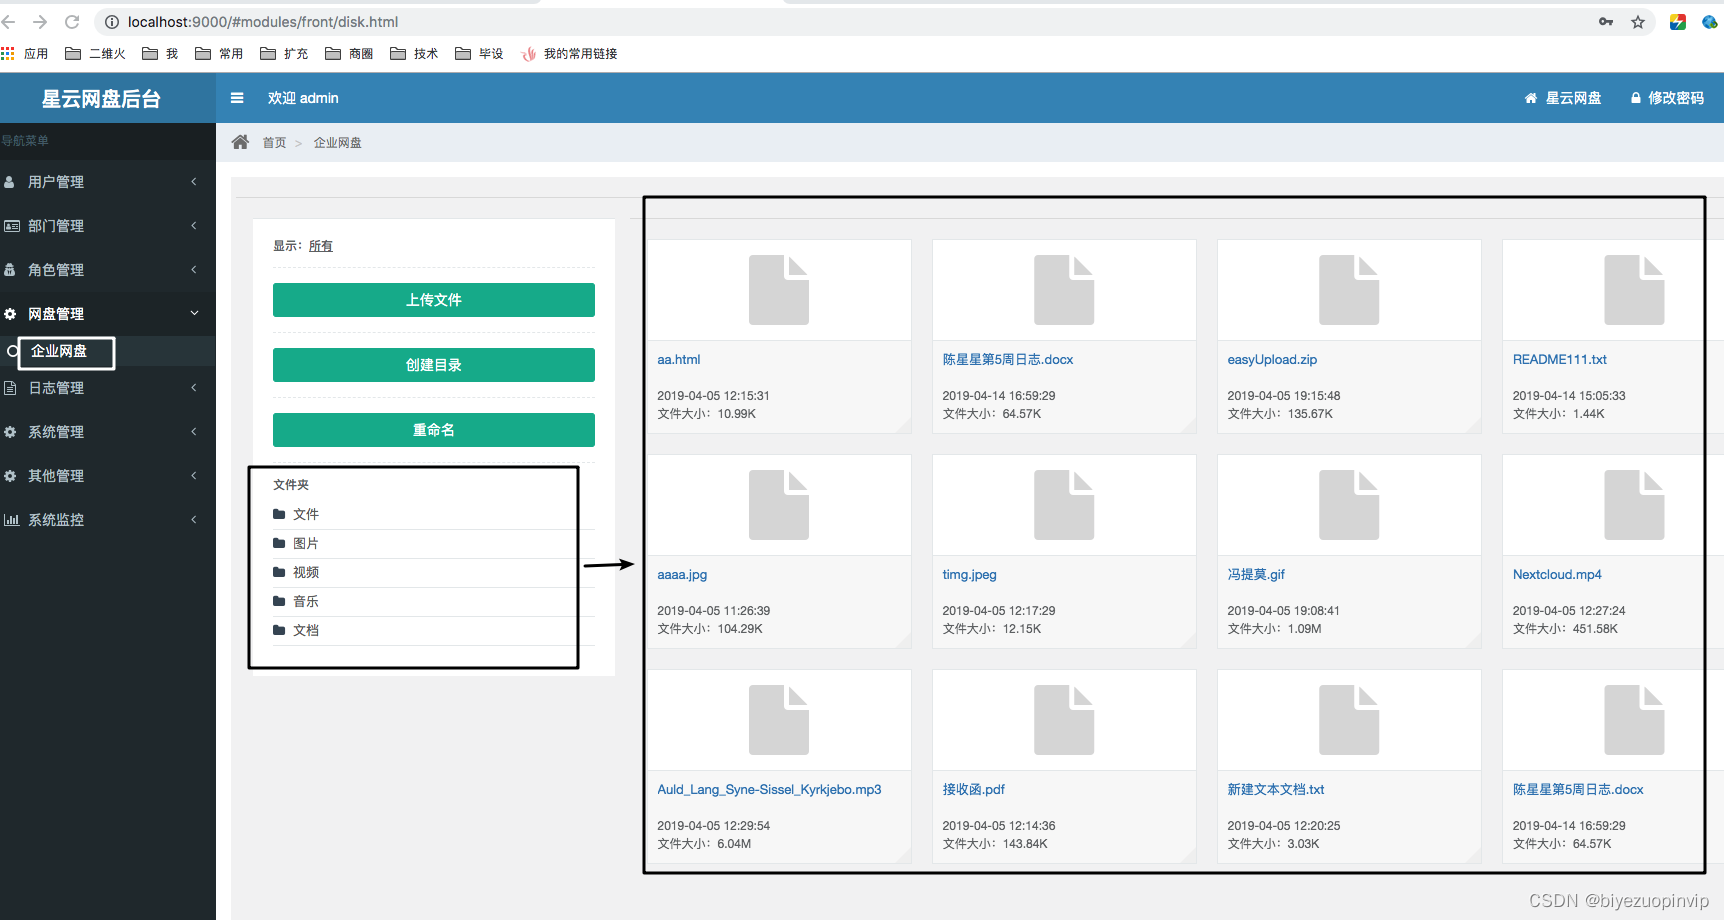Click the file icon of 冯提莫.gif
The image size is (1724, 920).
click(1349, 505)
